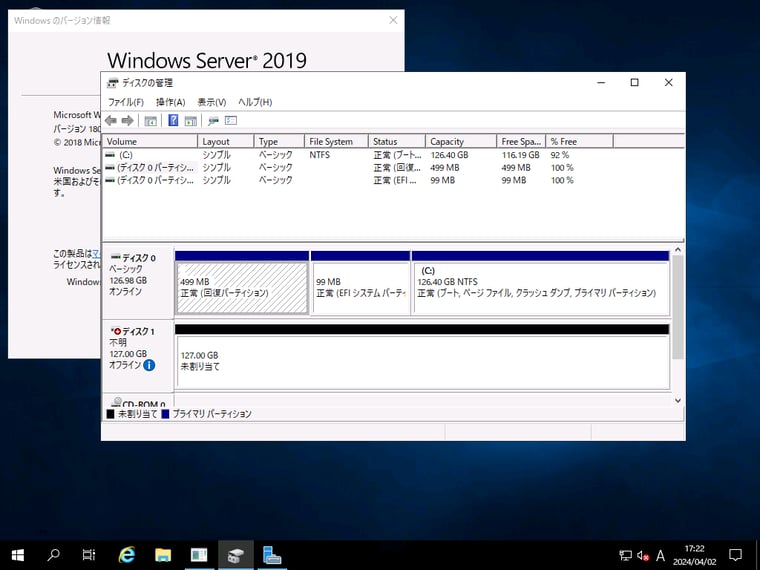This screenshot has width=760, height=570.
Task: Sort by the Layout column header
Action: click(x=226, y=142)
